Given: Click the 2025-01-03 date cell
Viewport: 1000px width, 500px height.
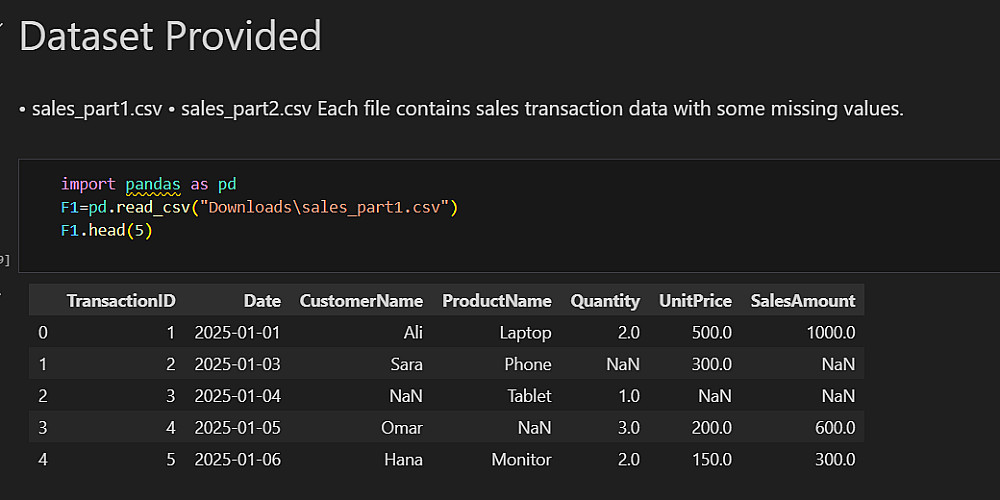Looking at the screenshot, I should (238, 364).
